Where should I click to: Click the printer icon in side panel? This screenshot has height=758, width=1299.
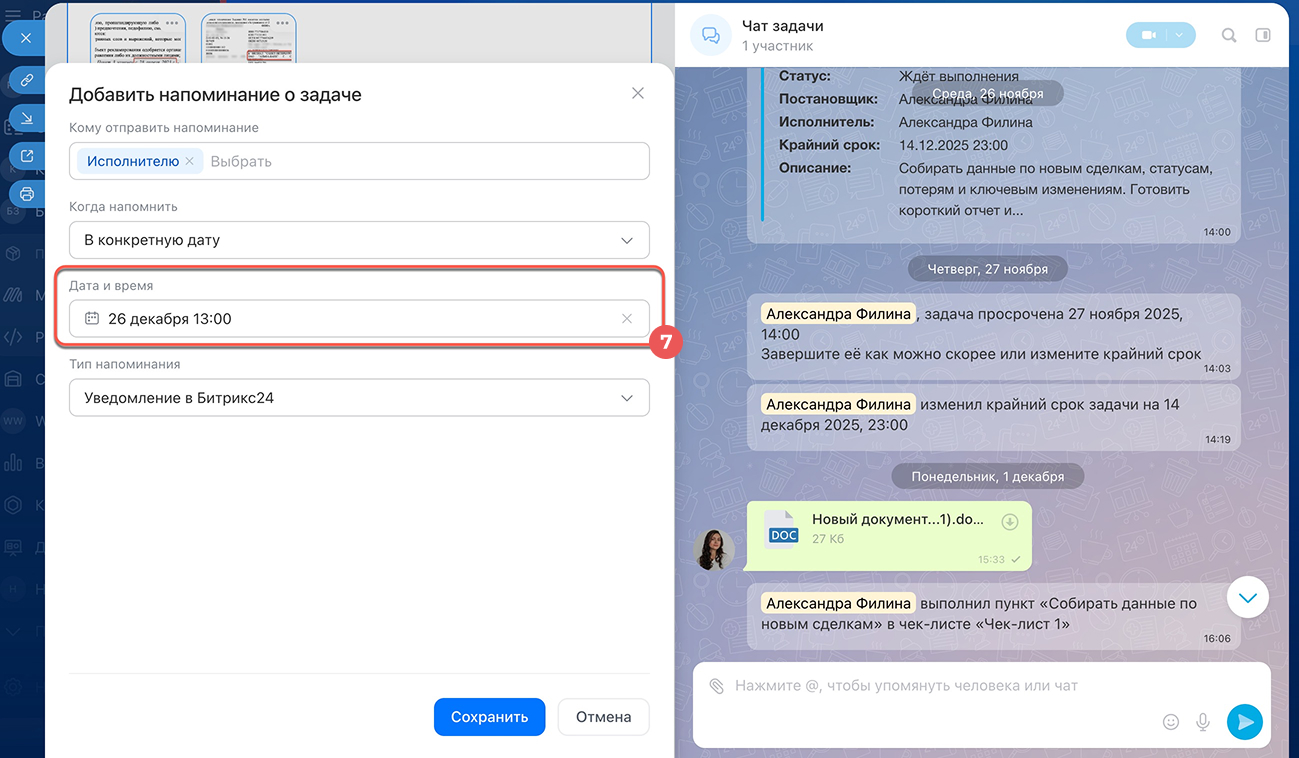[27, 194]
